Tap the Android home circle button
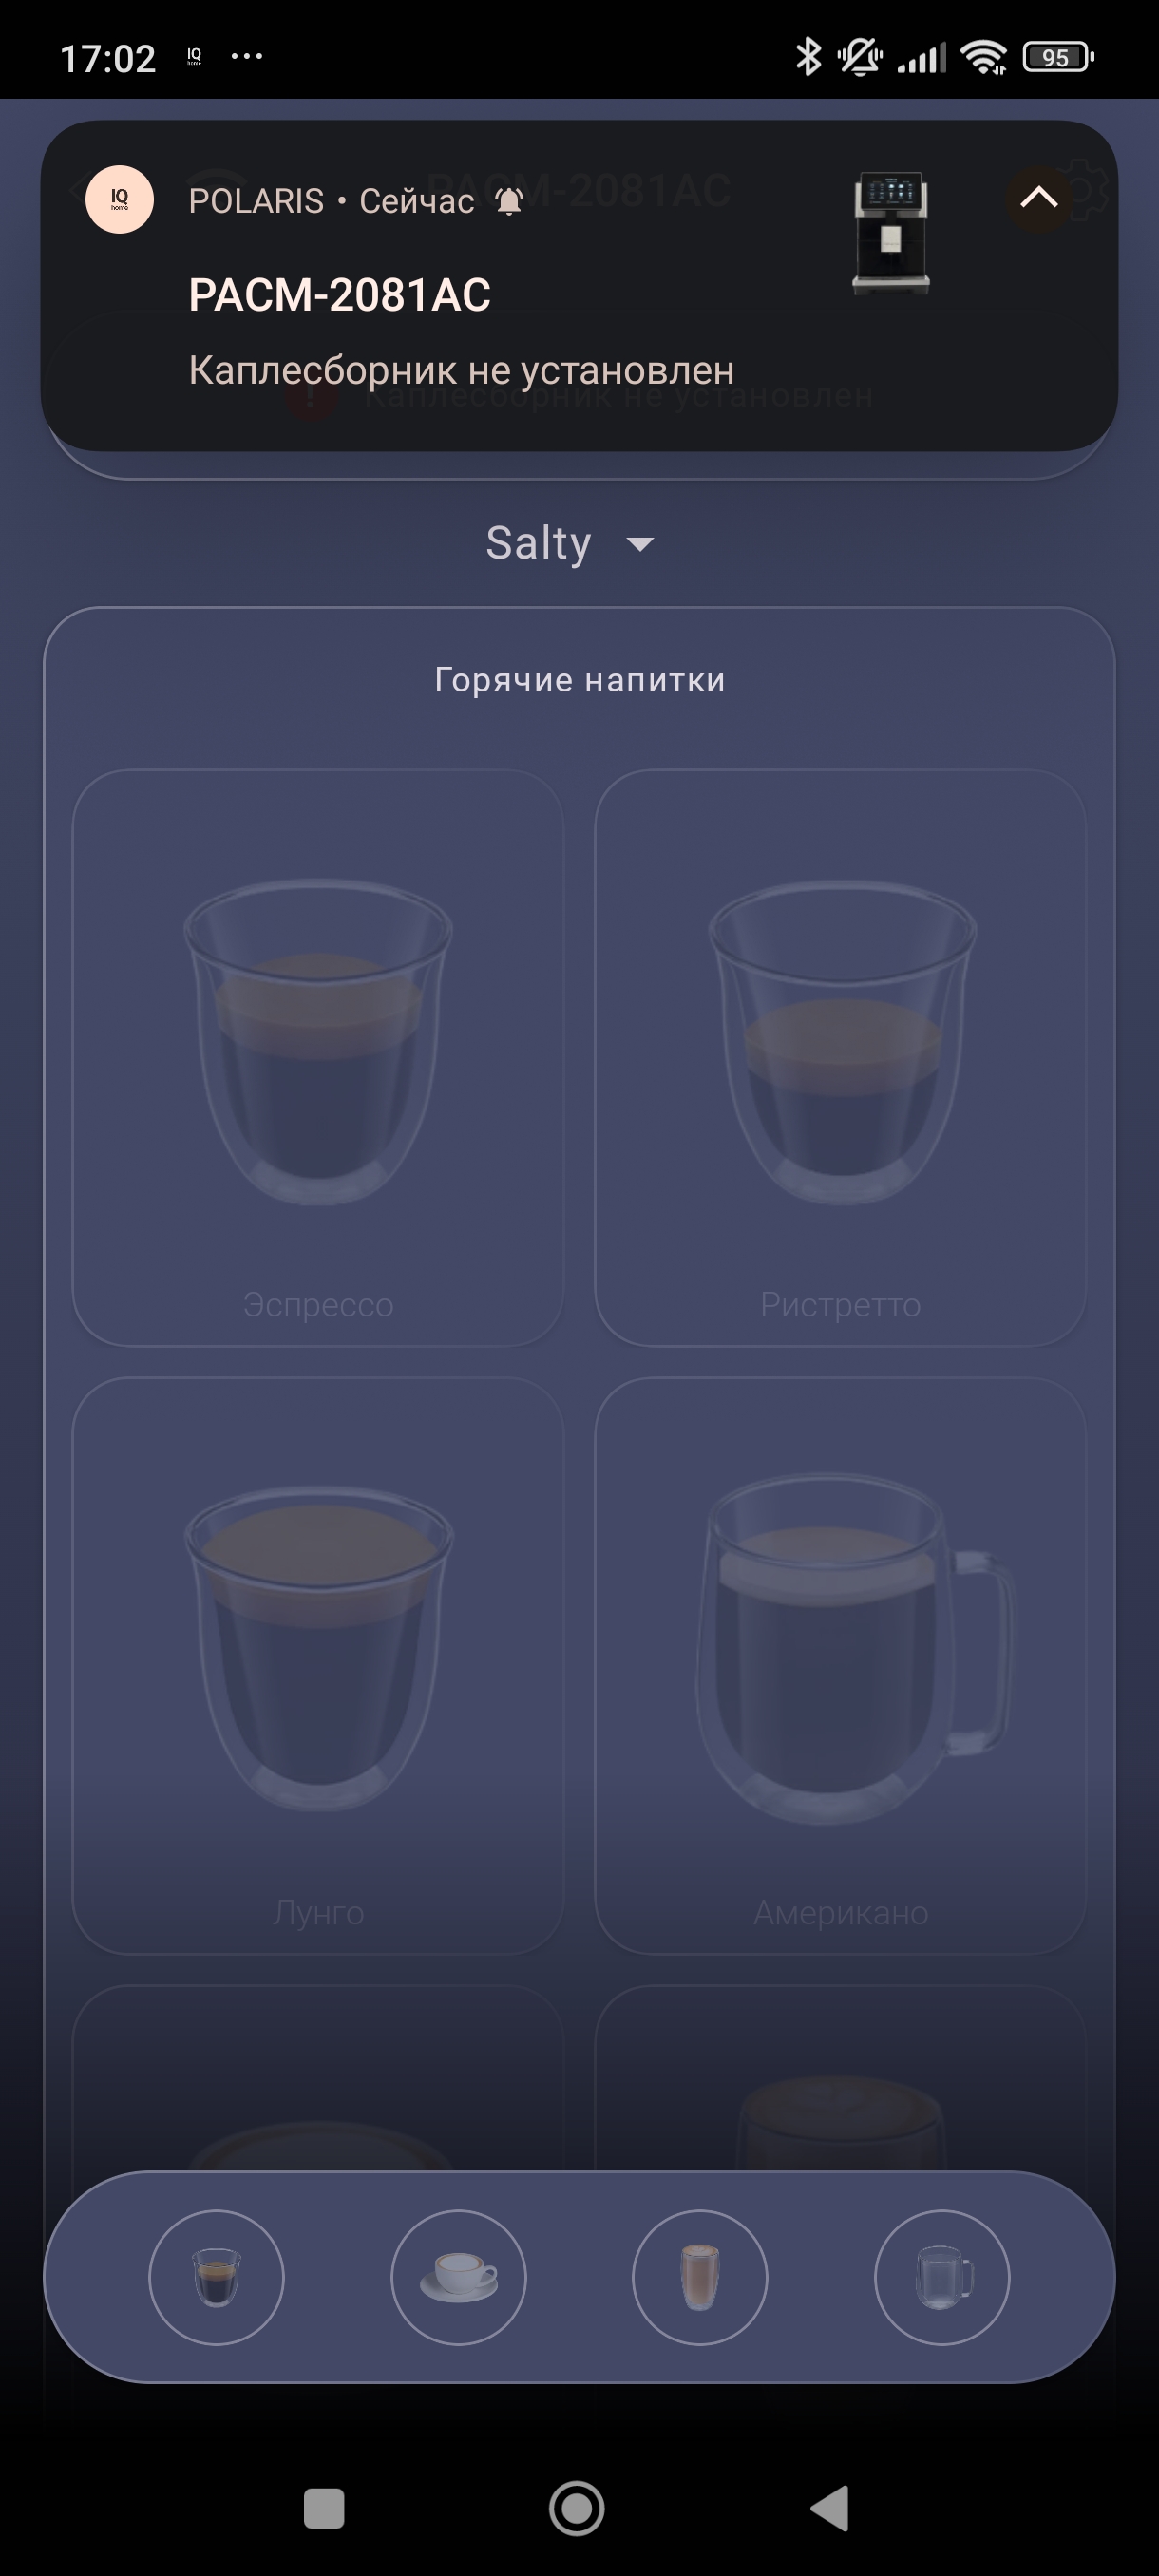Viewport: 1159px width, 2576px height. pyautogui.click(x=577, y=2508)
